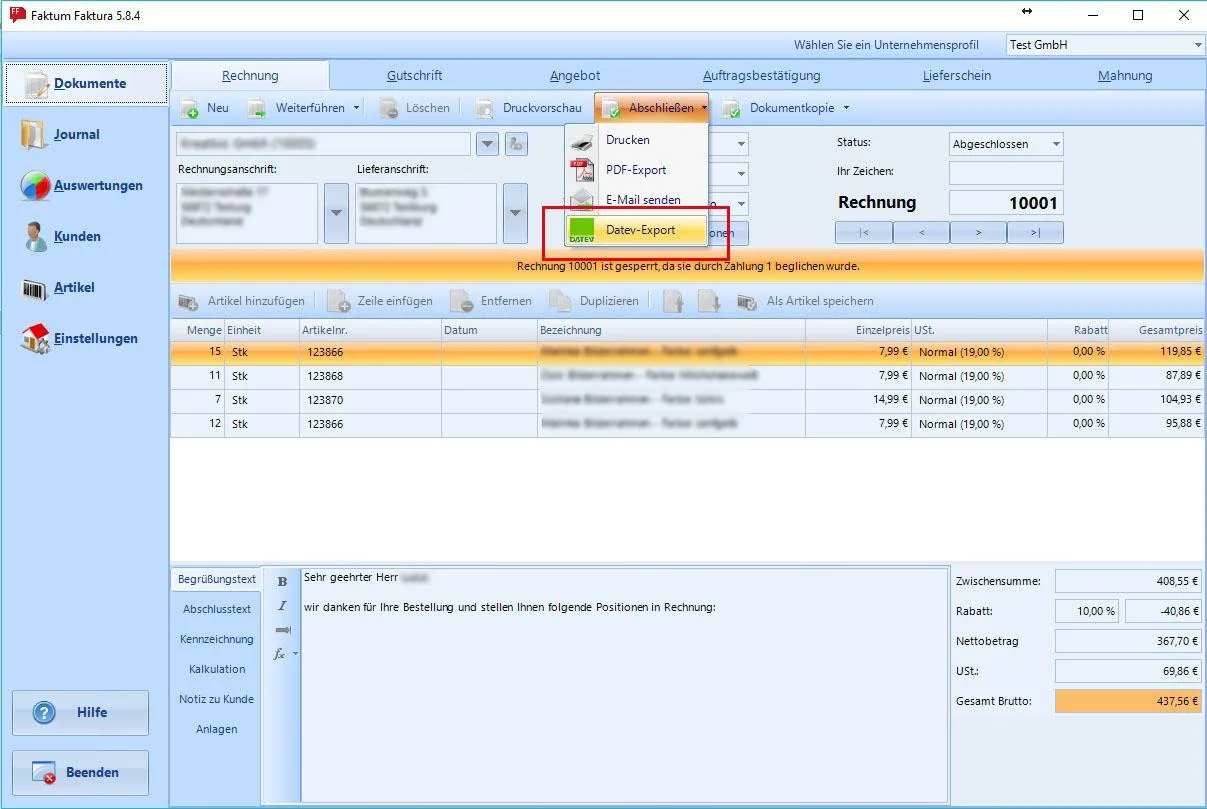Select the Kennzeichnung side tab

[217, 639]
